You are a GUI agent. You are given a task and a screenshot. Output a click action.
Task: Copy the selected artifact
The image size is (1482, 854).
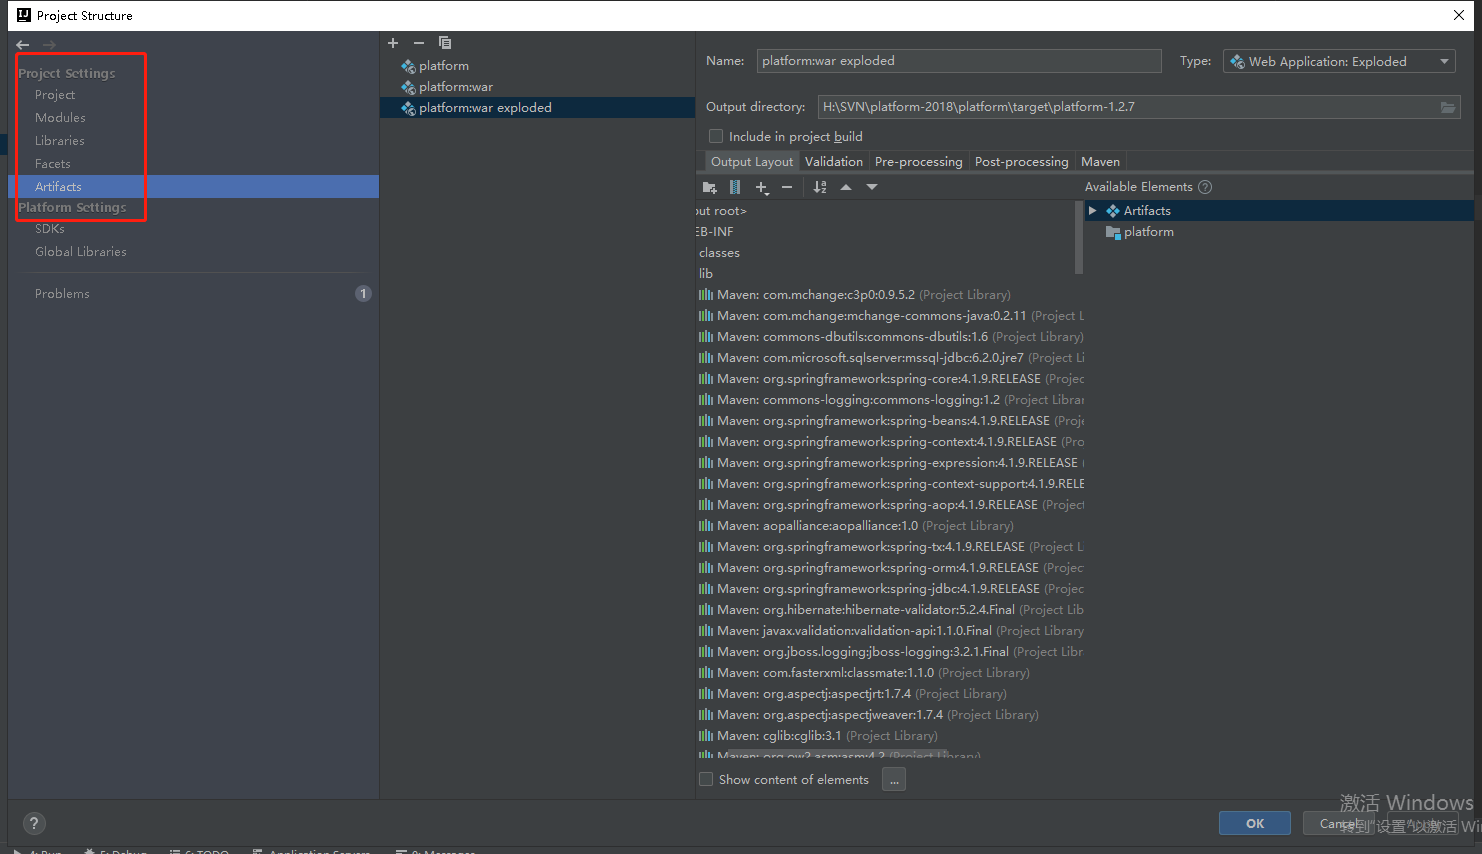point(445,43)
